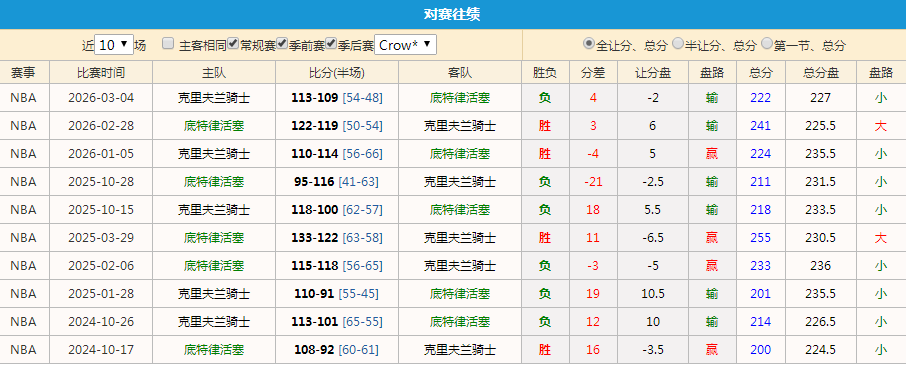Click home team 克里夫兰骑士 in the 2025-10-15 row
This screenshot has width=906, height=366.
coord(214,209)
